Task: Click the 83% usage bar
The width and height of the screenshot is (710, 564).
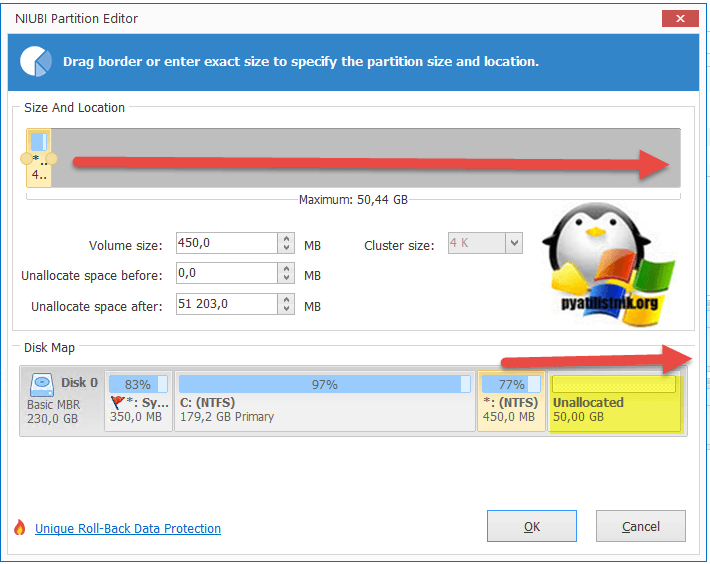Action: click(138, 384)
